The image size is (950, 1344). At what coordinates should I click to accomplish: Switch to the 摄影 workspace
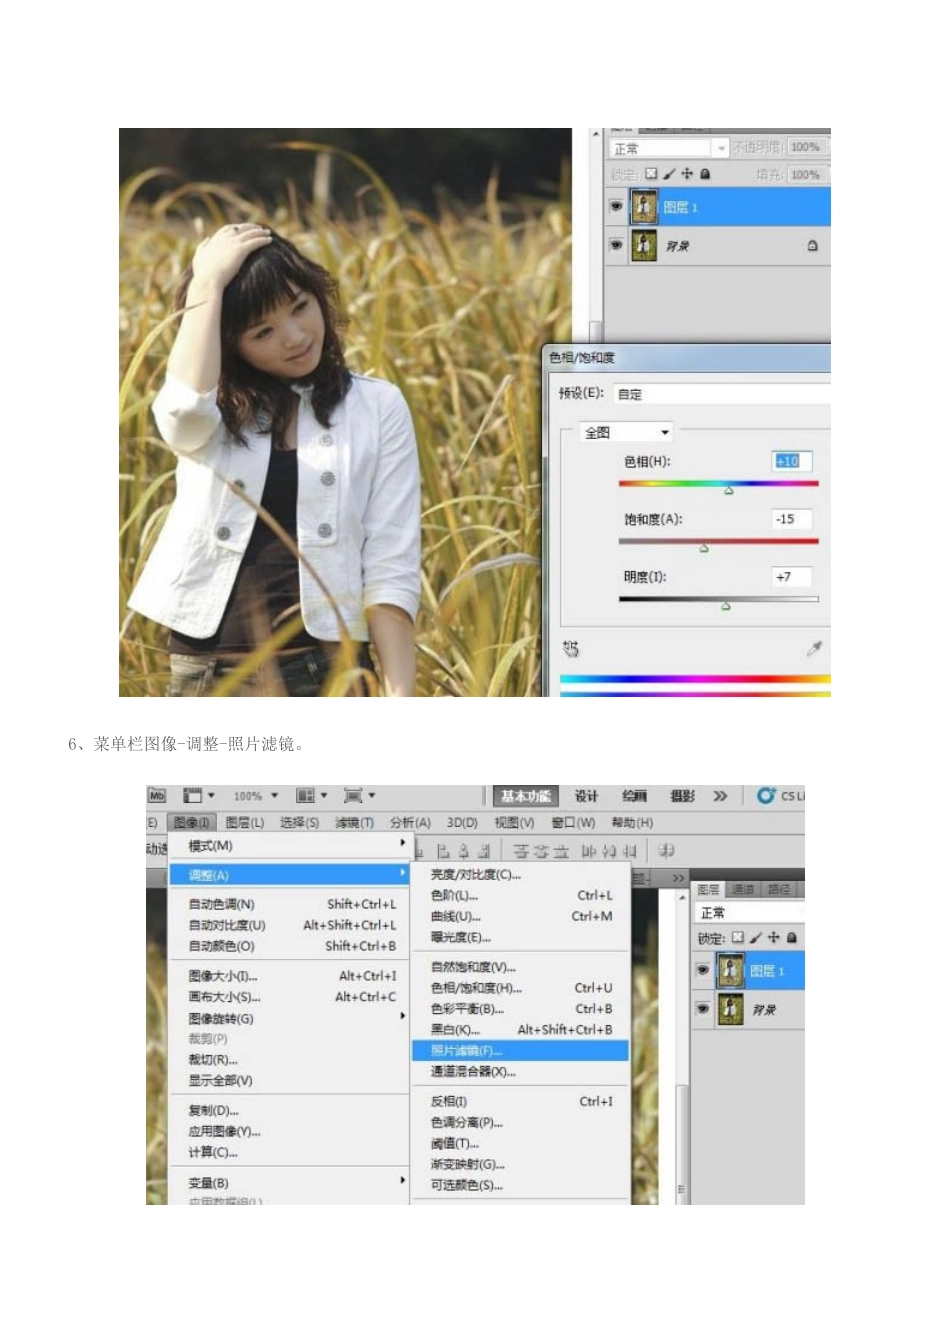(682, 796)
